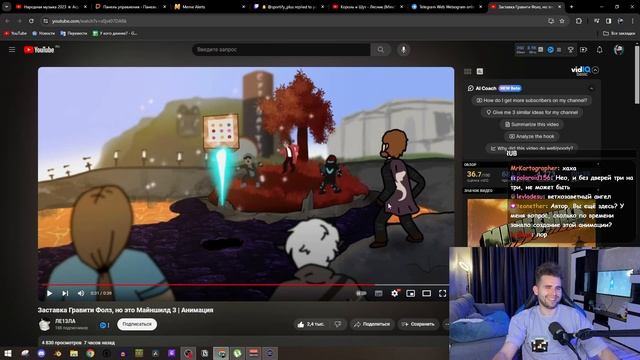This screenshot has height=360, width=640.
Task: Click 'Summarize this video' suggestion
Action: point(532,124)
